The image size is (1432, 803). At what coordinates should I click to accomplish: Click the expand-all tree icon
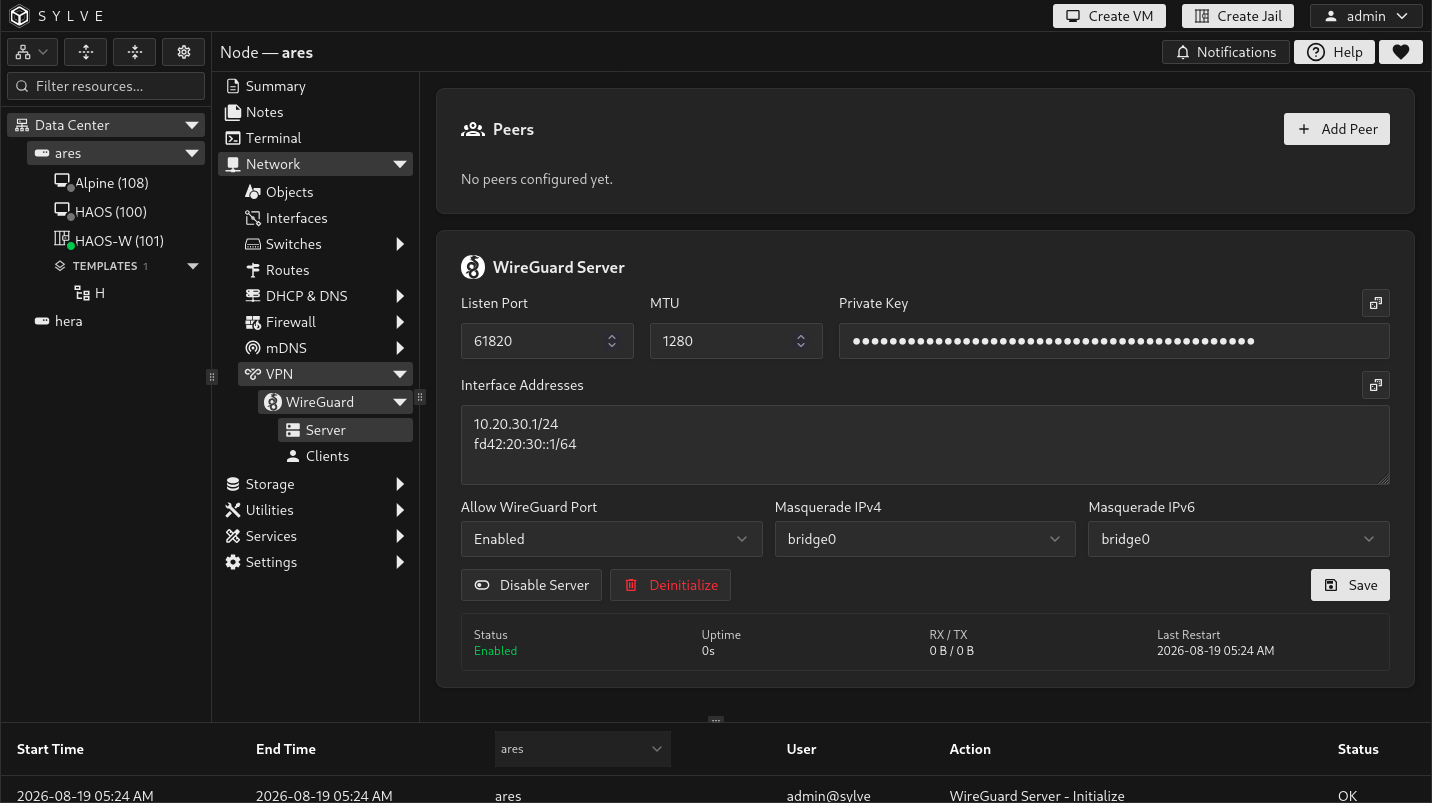[86, 52]
